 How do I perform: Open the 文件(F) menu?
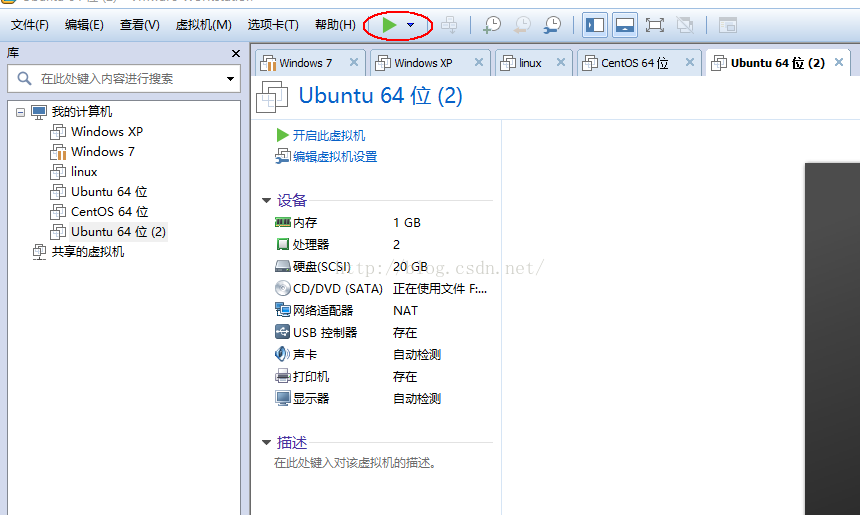30,25
